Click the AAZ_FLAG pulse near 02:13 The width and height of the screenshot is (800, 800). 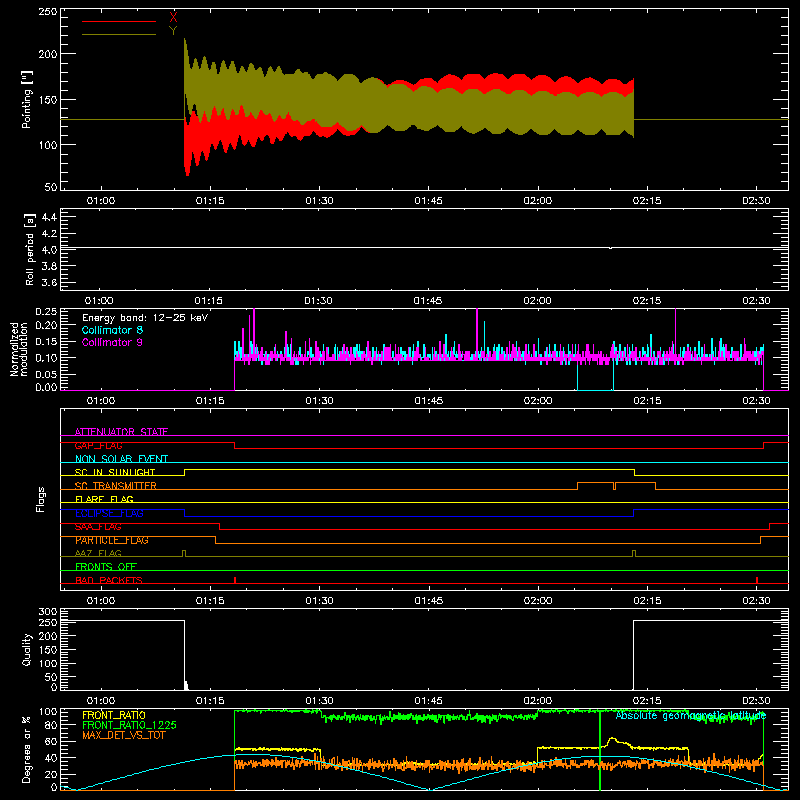tap(634, 553)
